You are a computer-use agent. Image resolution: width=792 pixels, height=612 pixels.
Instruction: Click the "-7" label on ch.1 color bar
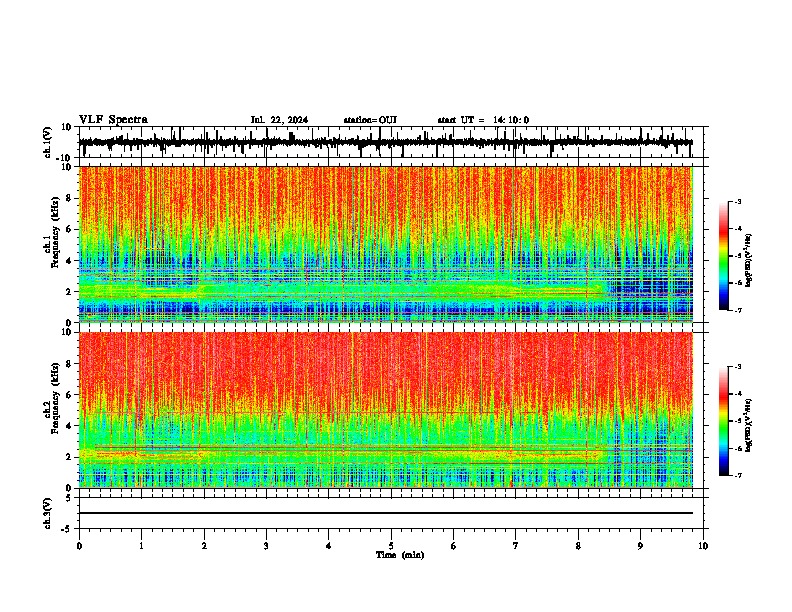click(x=738, y=310)
